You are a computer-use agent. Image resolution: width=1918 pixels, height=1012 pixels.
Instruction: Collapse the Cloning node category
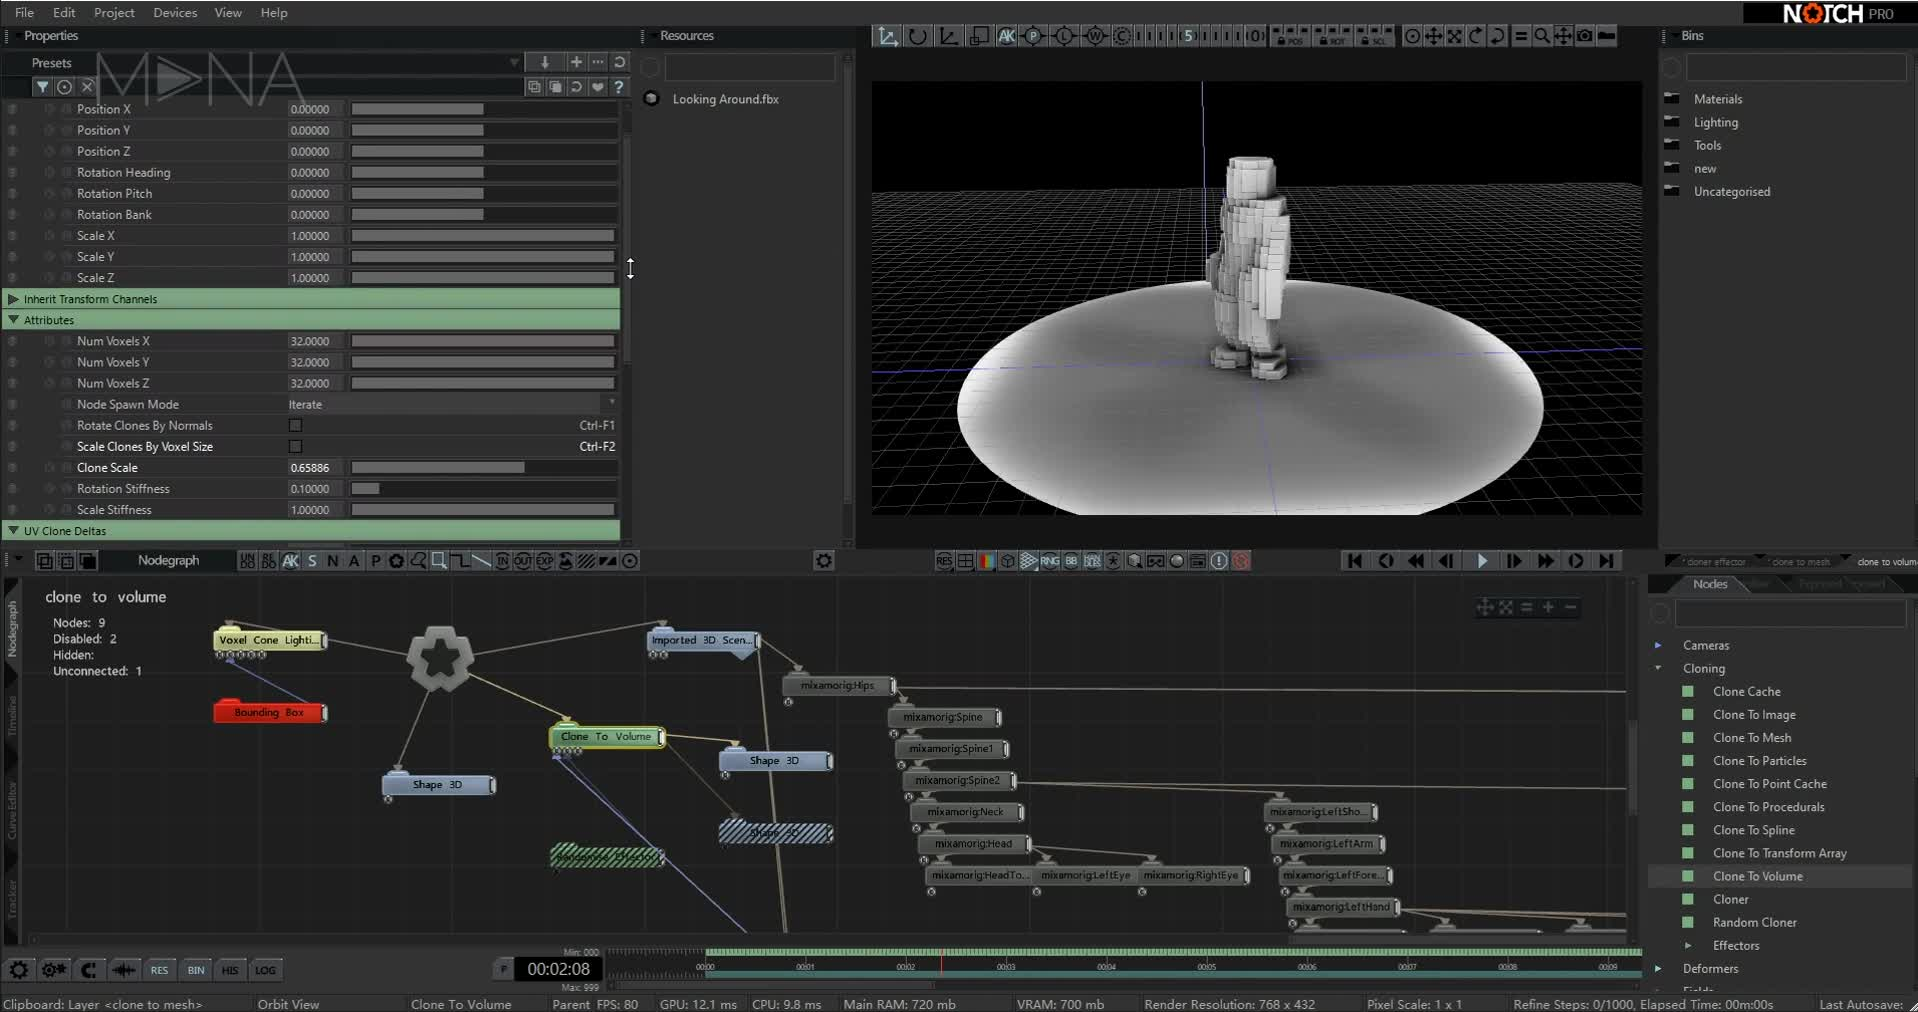tap(1658, 668)
